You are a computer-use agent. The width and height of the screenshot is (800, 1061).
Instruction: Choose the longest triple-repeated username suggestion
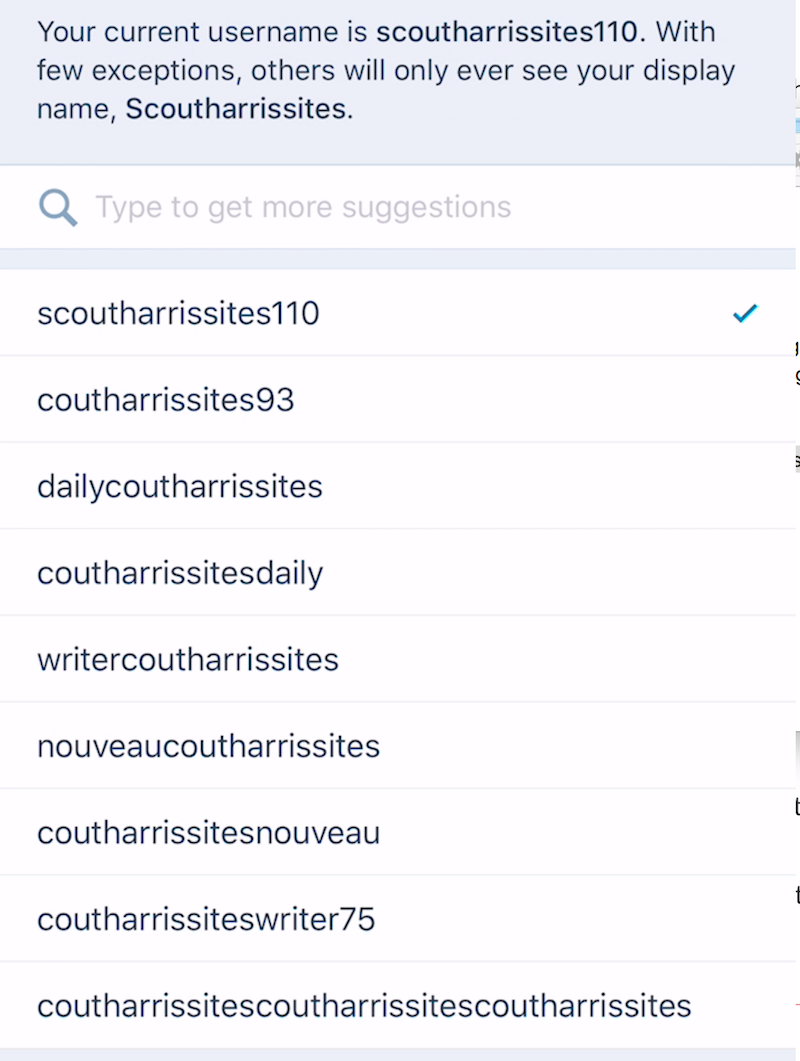363,1005
